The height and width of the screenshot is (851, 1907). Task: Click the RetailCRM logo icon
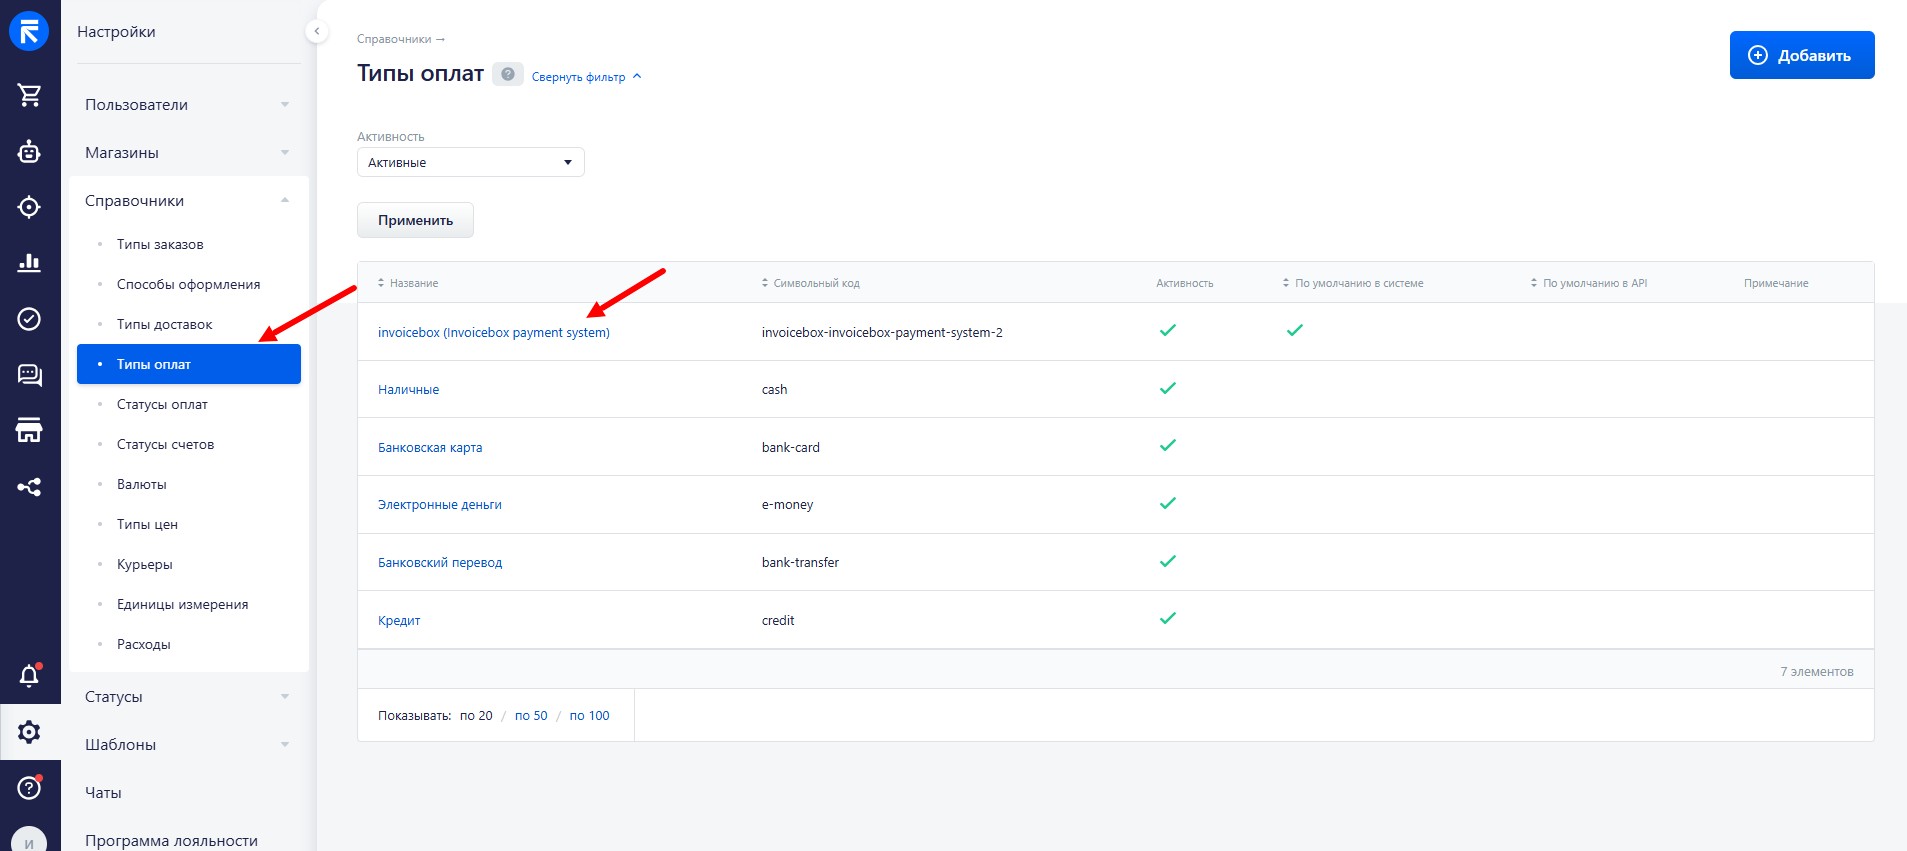click(x=29, y=31)
